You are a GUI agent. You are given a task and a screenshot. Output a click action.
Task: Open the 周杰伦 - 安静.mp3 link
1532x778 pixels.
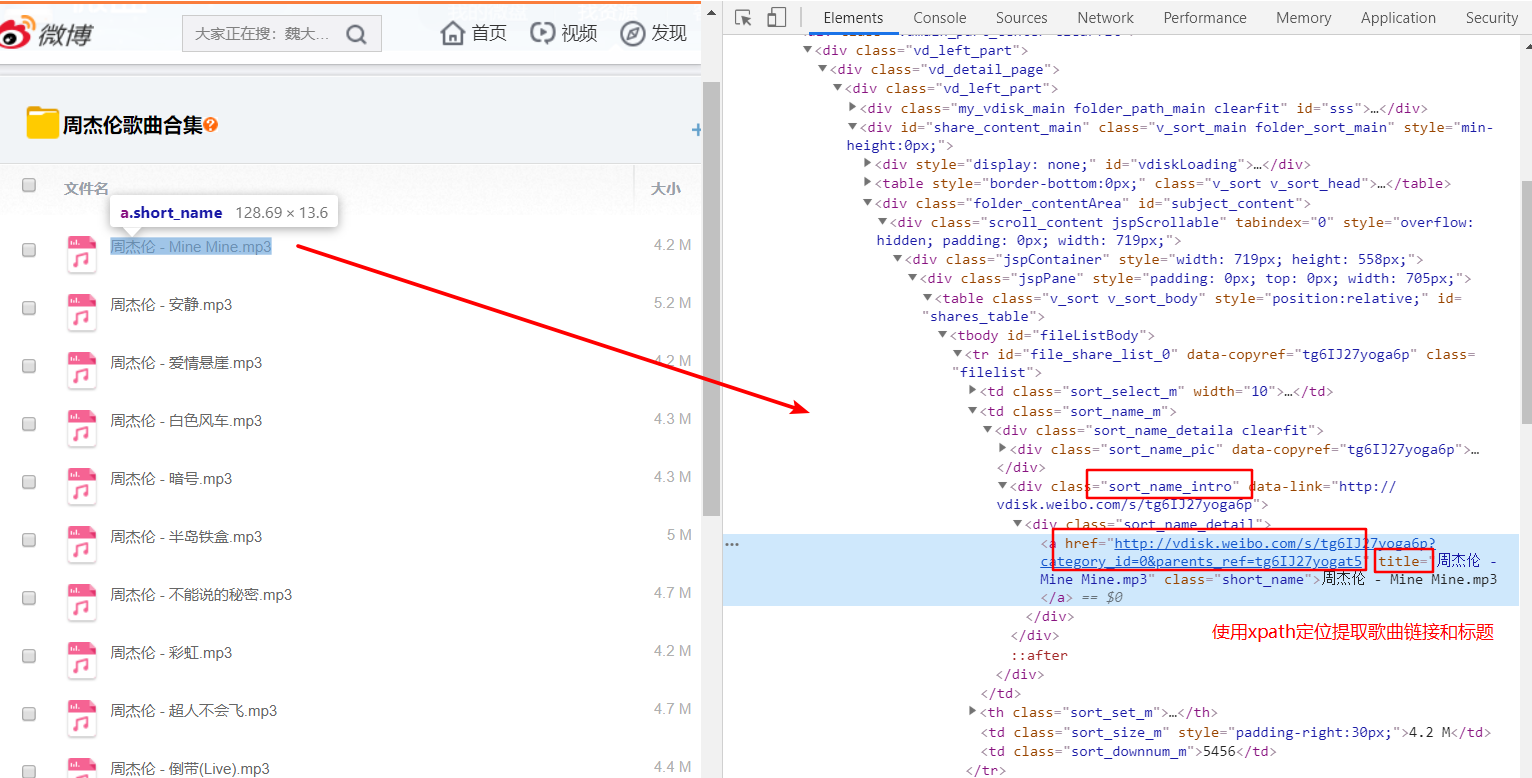[171, 305]
